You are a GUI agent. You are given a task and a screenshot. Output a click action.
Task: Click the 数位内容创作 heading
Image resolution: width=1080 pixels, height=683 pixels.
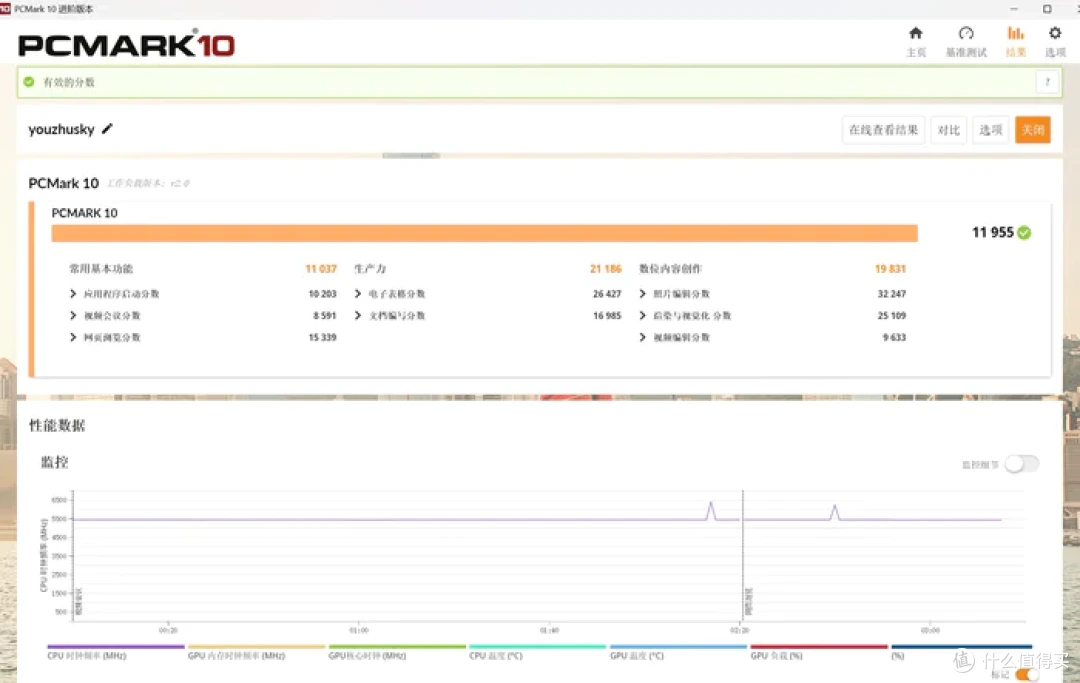(x=670, y=269)
